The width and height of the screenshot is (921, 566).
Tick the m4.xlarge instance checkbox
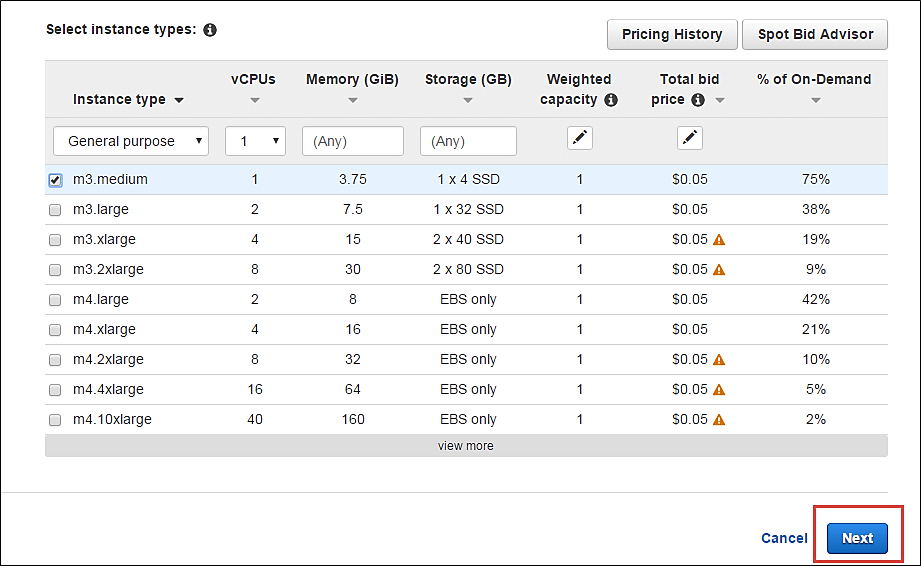55,330
